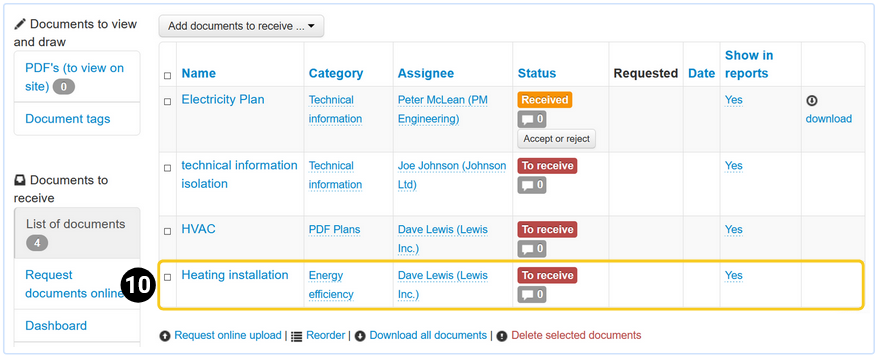Click To receive badge for technical information isolation
Screen dimensions: 879x362
pos(547,166)
